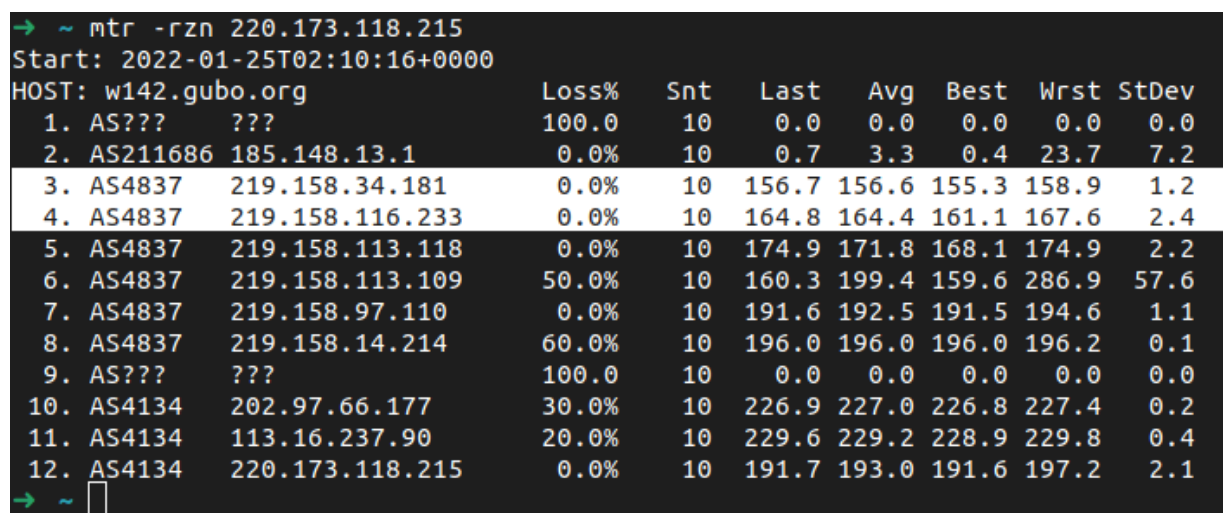1225x513 pixels.
Task: Click the StDev column header
Action: (x=1155, y=93)
